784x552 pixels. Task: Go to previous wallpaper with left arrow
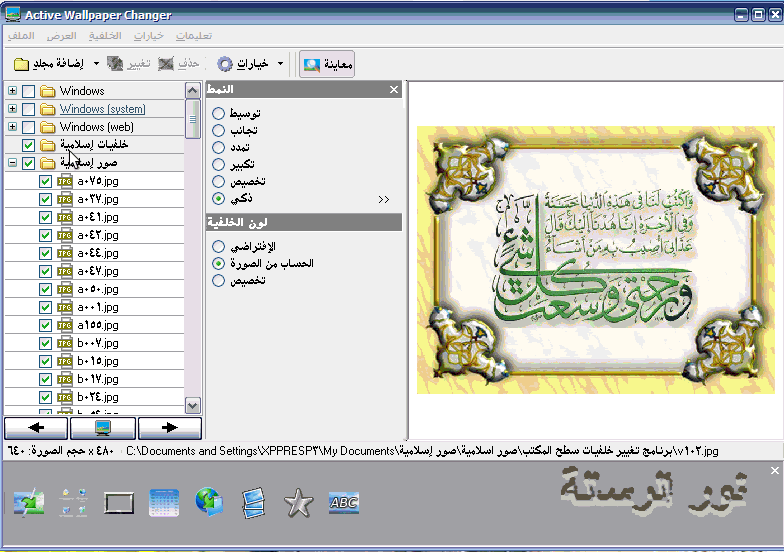pyautogui.click(x=36, y=428)
